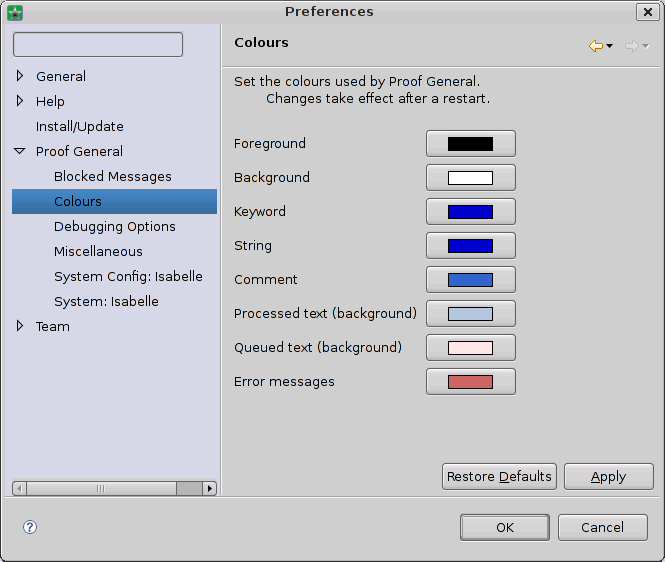Select the Proof General tree label
The width and height of the screenshot is (665, 562).
point(79,151)
